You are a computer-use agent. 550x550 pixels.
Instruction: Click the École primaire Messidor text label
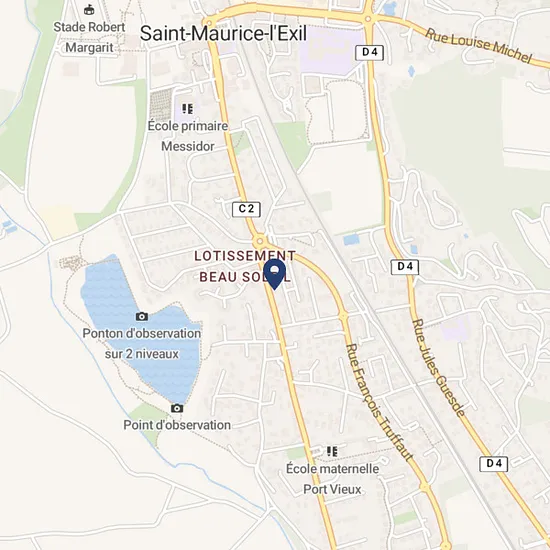coord(188,136)
